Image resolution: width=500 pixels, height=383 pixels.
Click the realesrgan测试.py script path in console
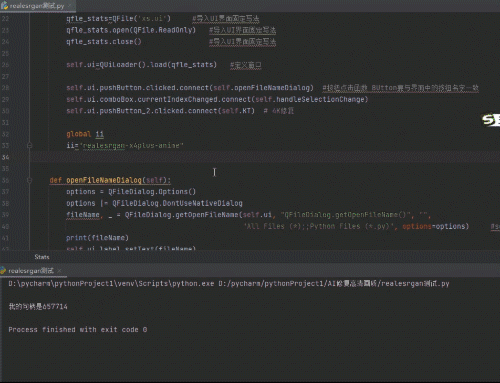(334, 284)
